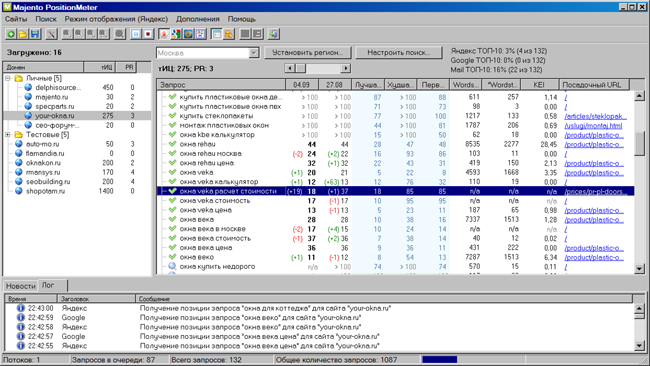This screenshot has width=650, height=366.
Task: Click the grey list-layout toolbar icon
Action: pos(257,34)
